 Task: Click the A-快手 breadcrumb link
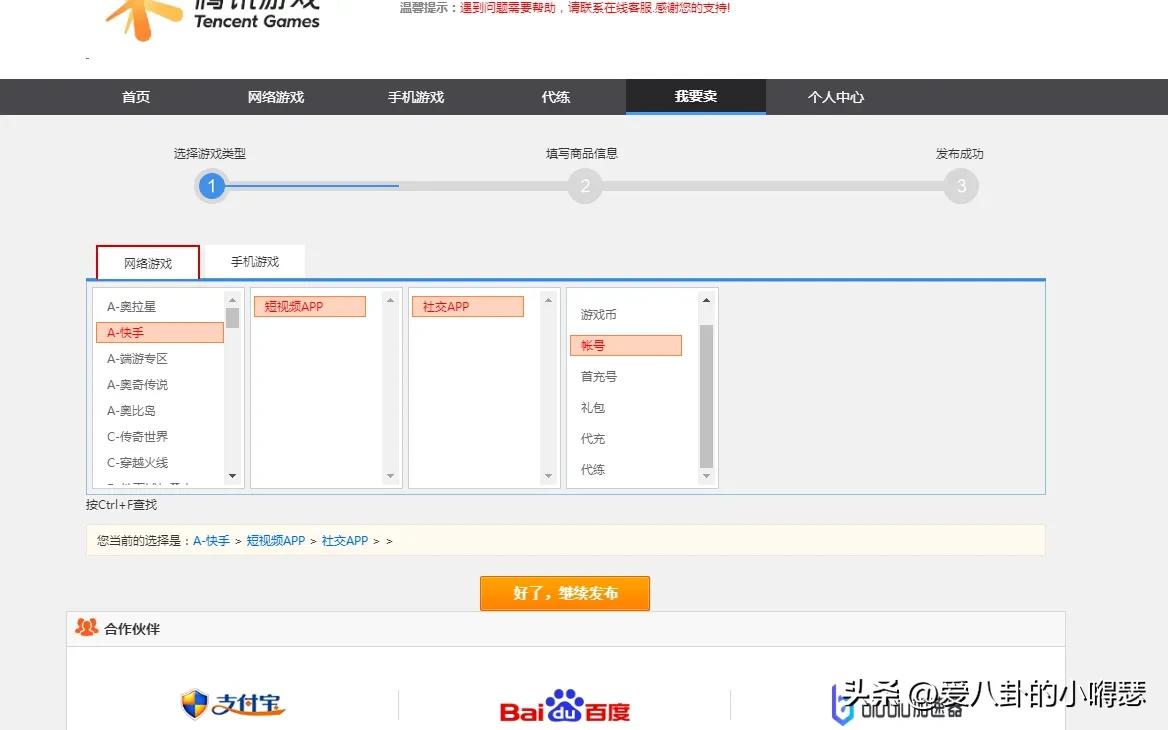tap(210, 540)
